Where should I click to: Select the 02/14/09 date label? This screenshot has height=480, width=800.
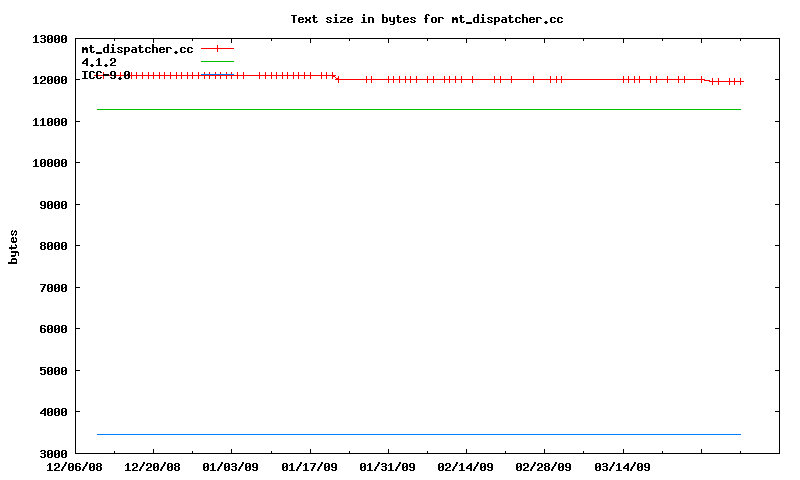coord(465,467)
